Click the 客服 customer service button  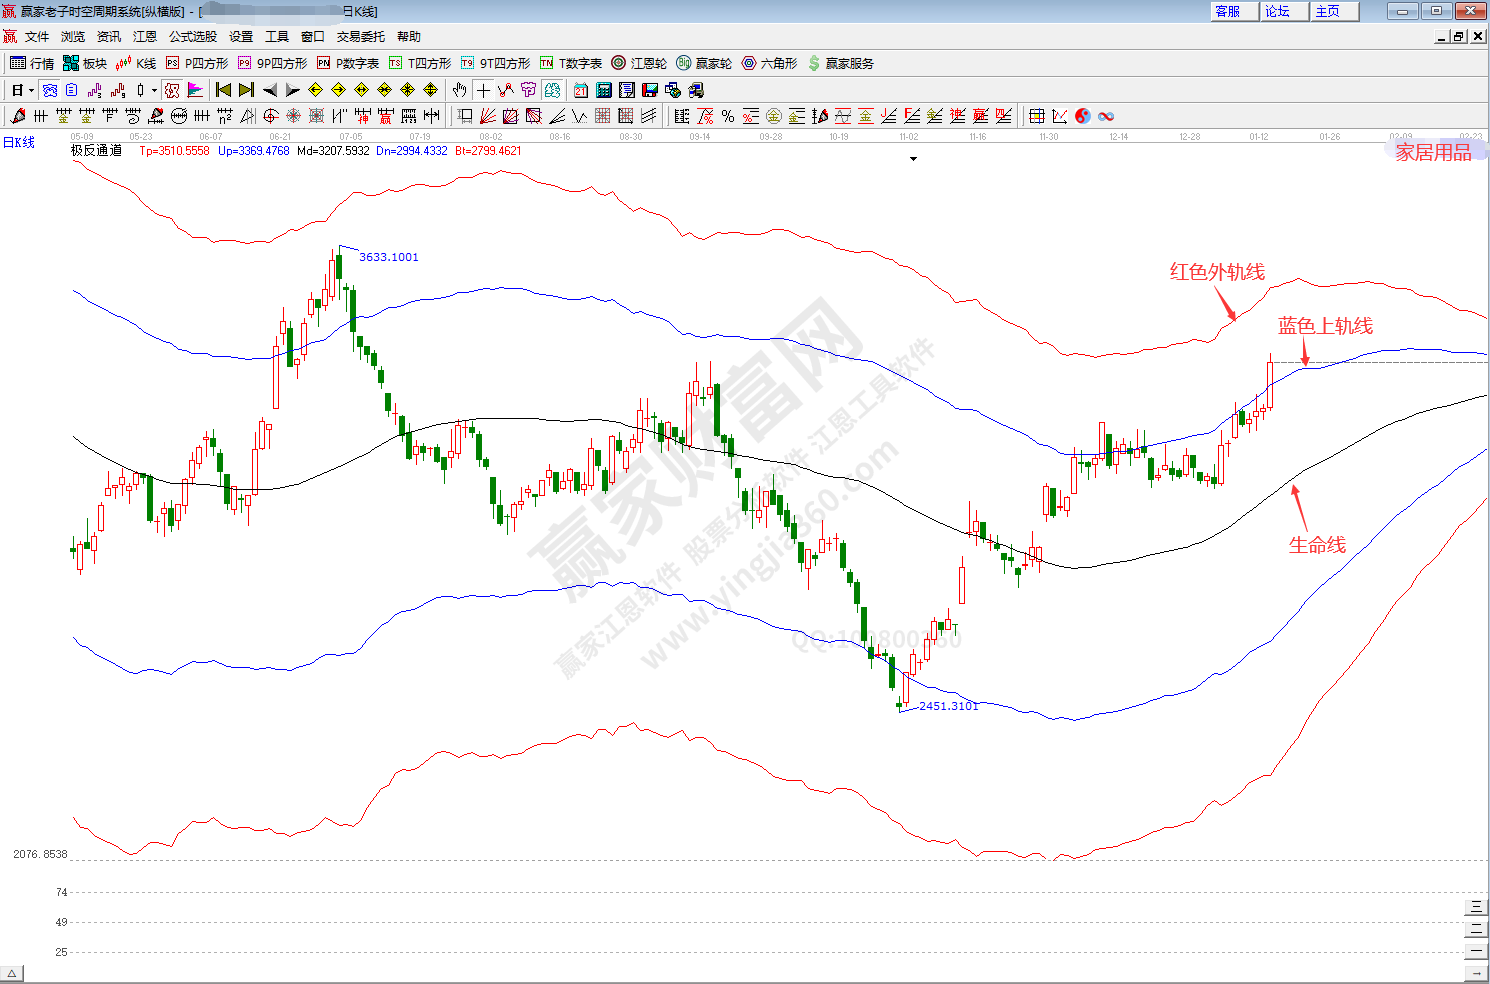[1228, 11]
